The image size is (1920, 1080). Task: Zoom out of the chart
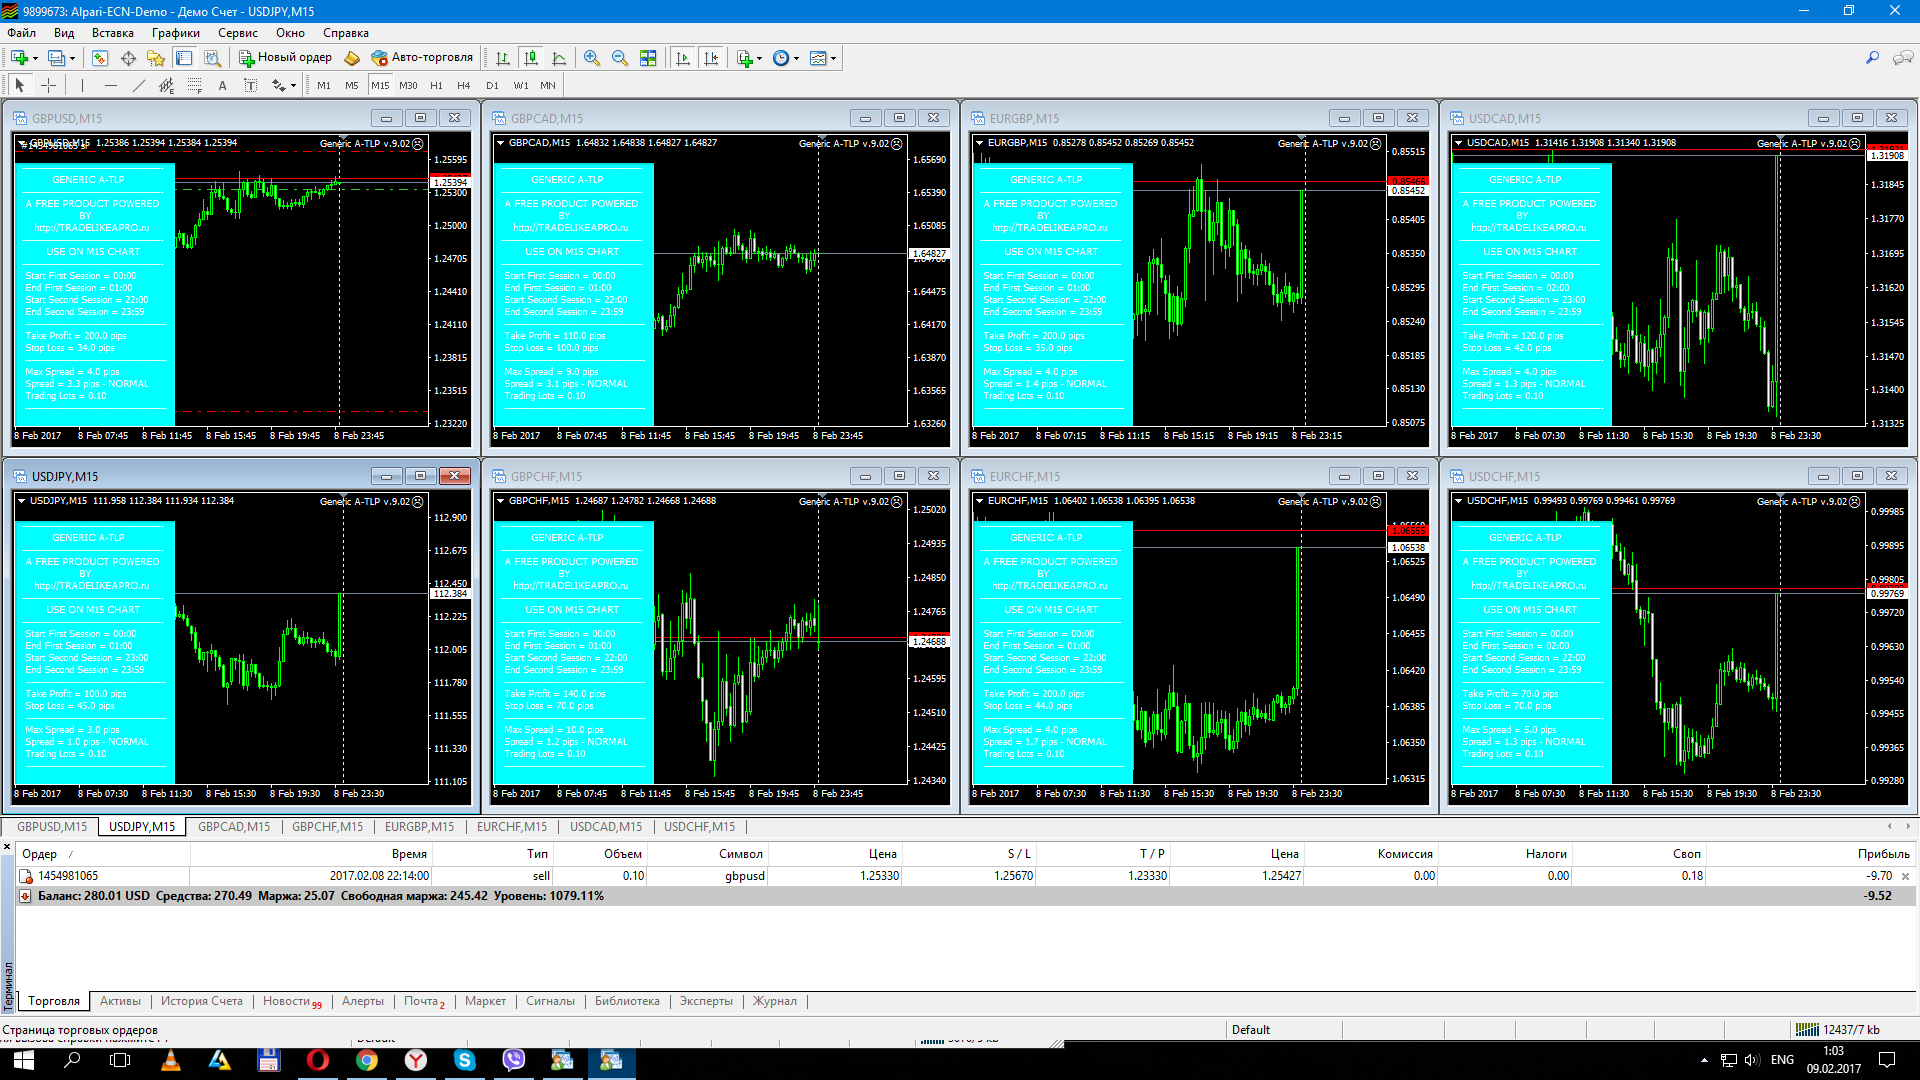[x=620, y=58]
